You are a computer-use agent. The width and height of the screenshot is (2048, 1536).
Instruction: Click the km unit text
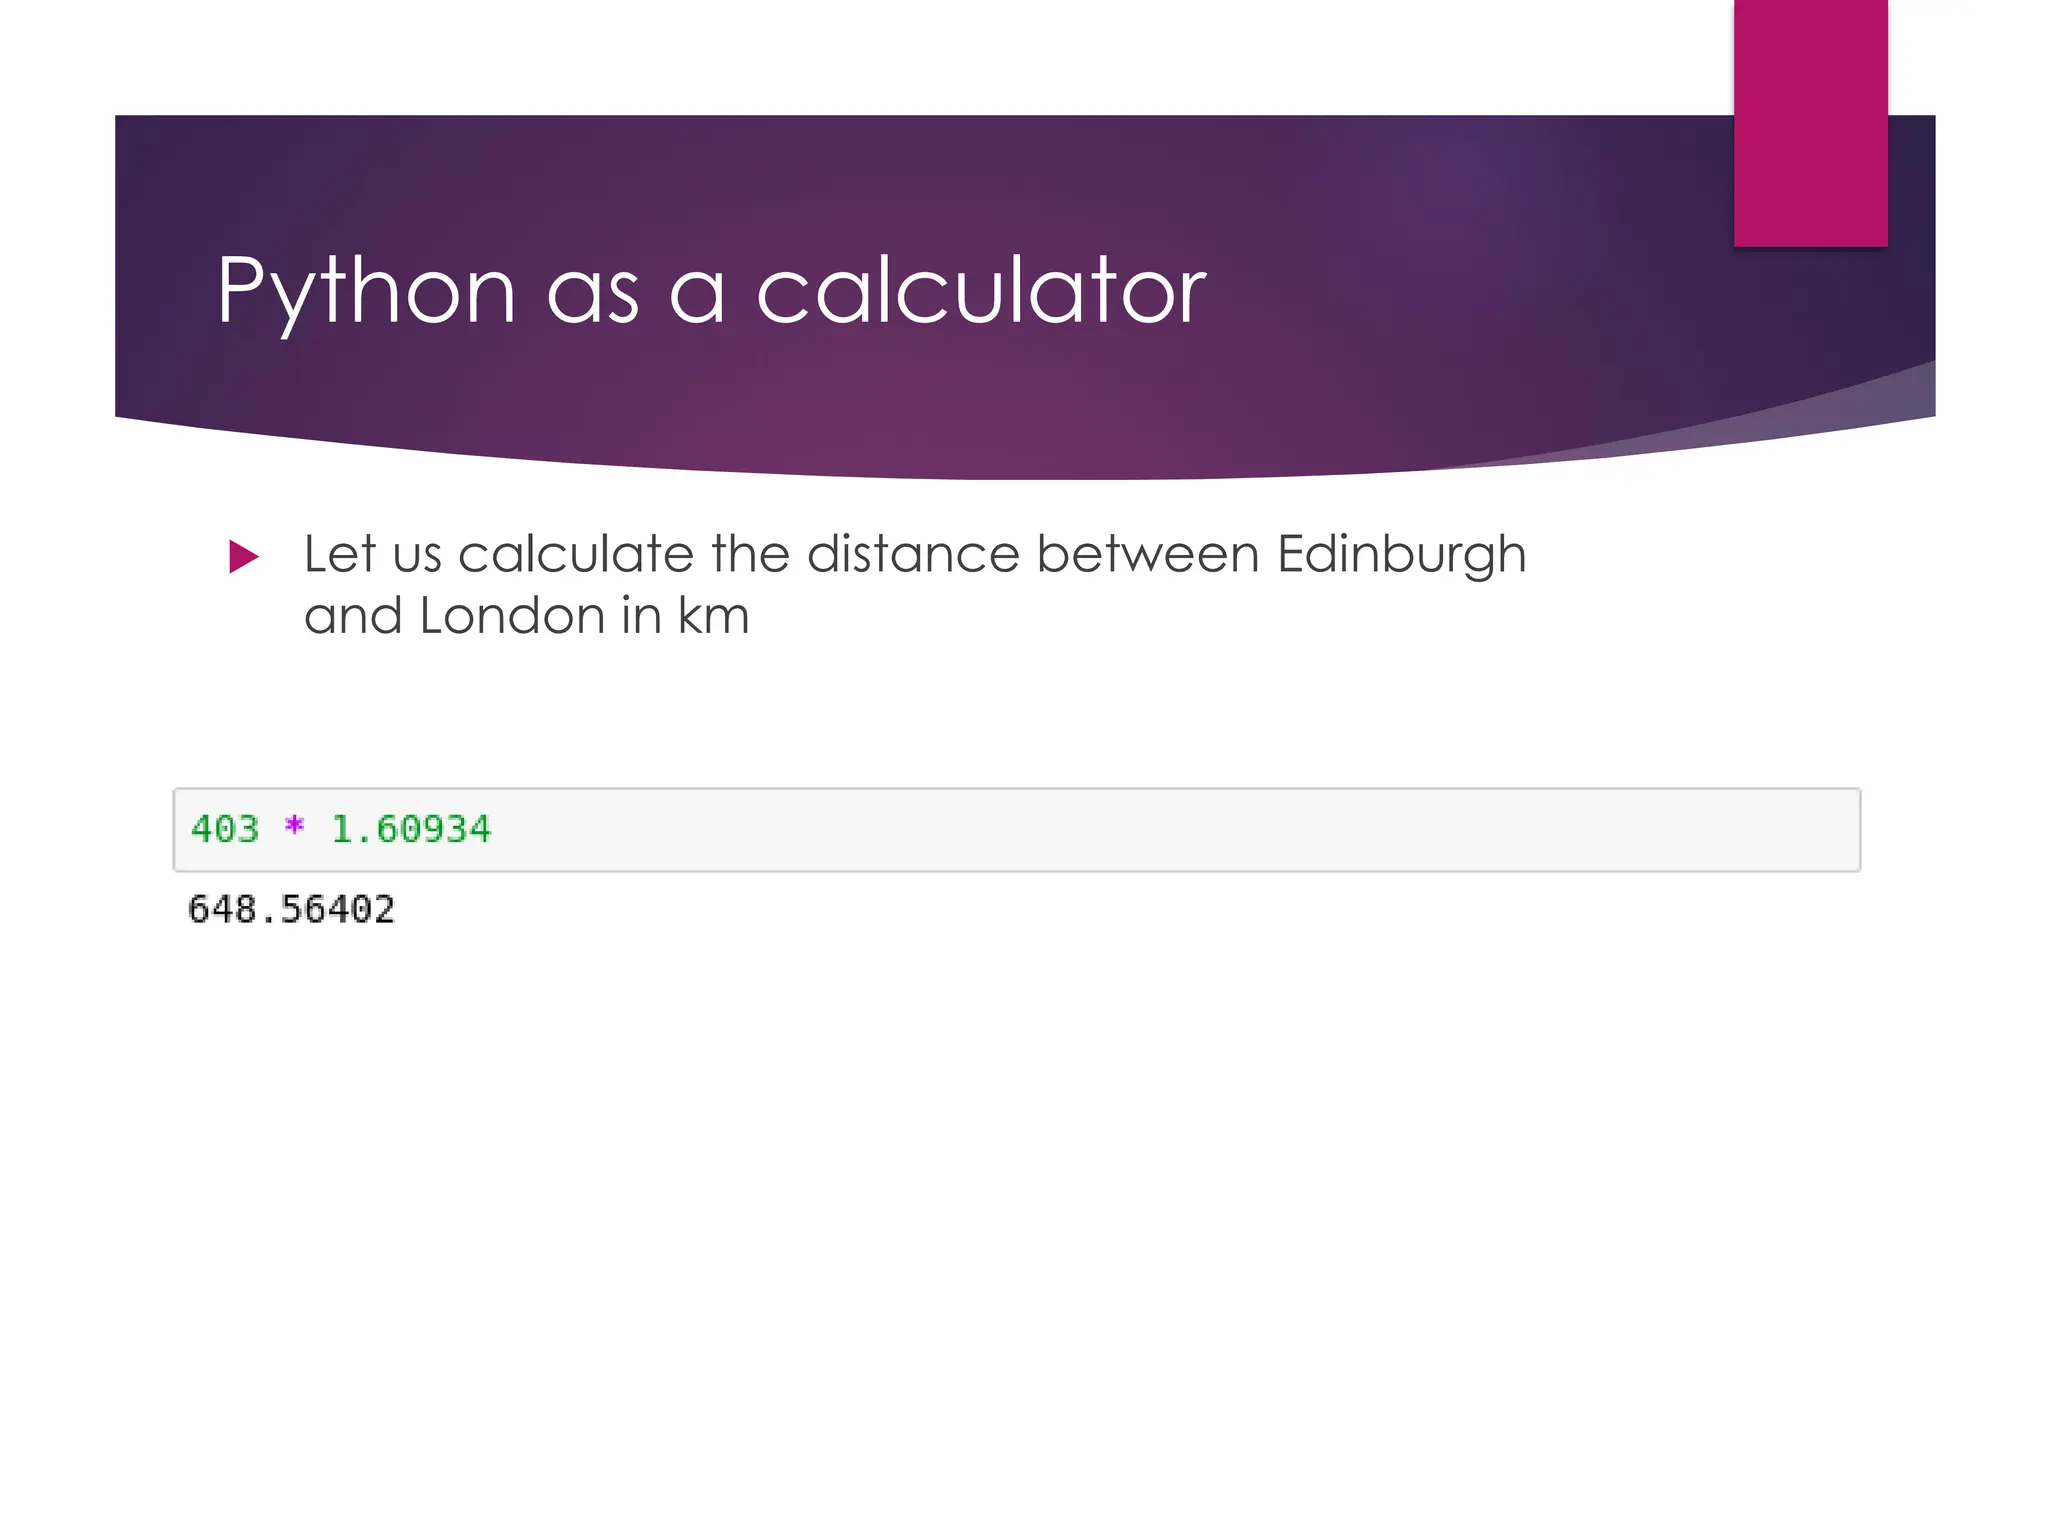pyautogui.click(x=713, y=615)
